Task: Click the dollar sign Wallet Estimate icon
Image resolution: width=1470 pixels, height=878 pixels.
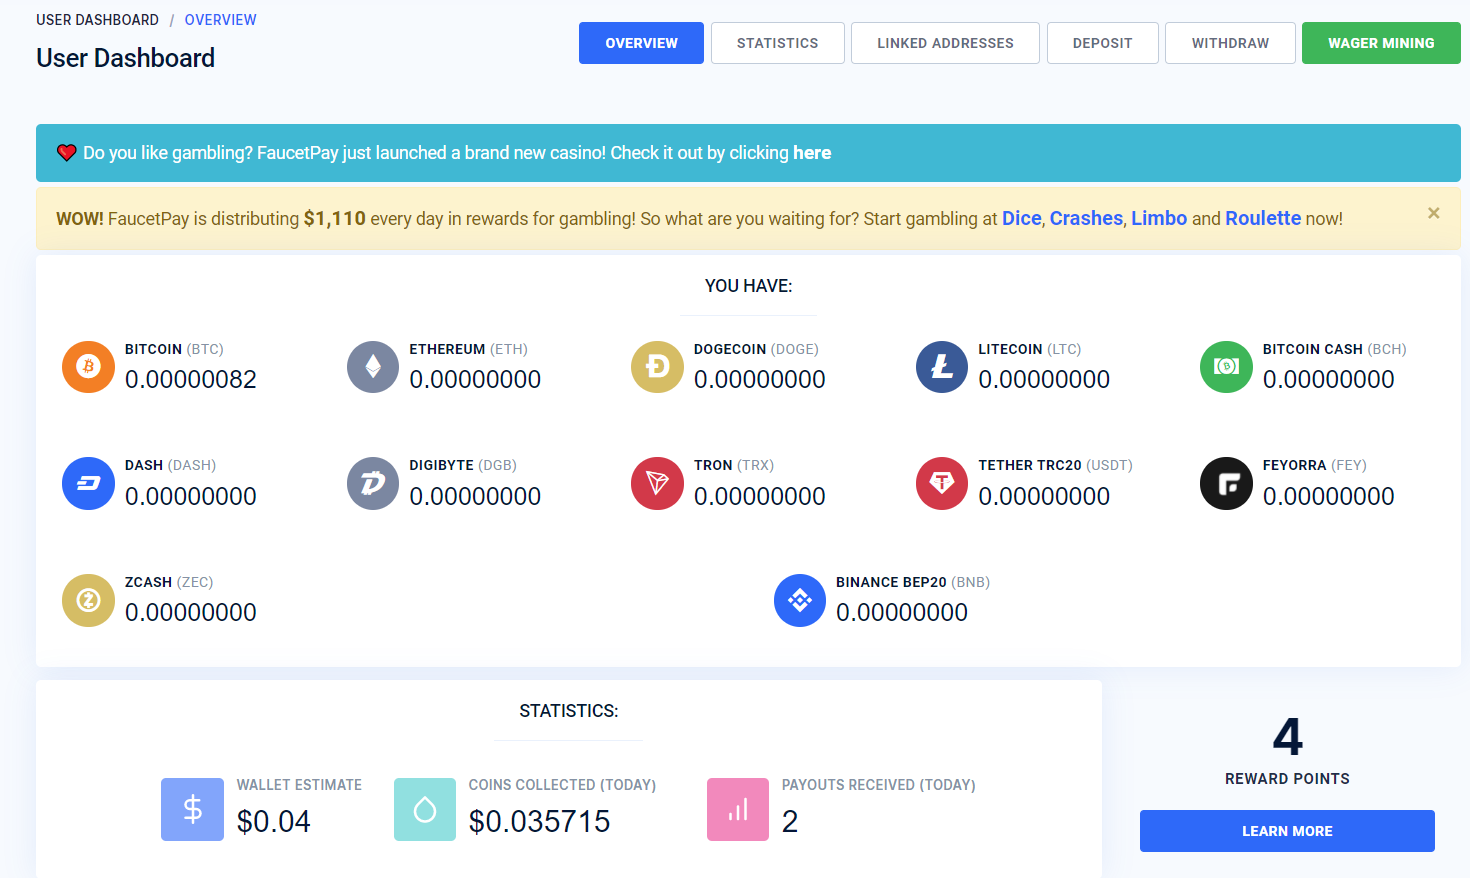Action: 192,809
